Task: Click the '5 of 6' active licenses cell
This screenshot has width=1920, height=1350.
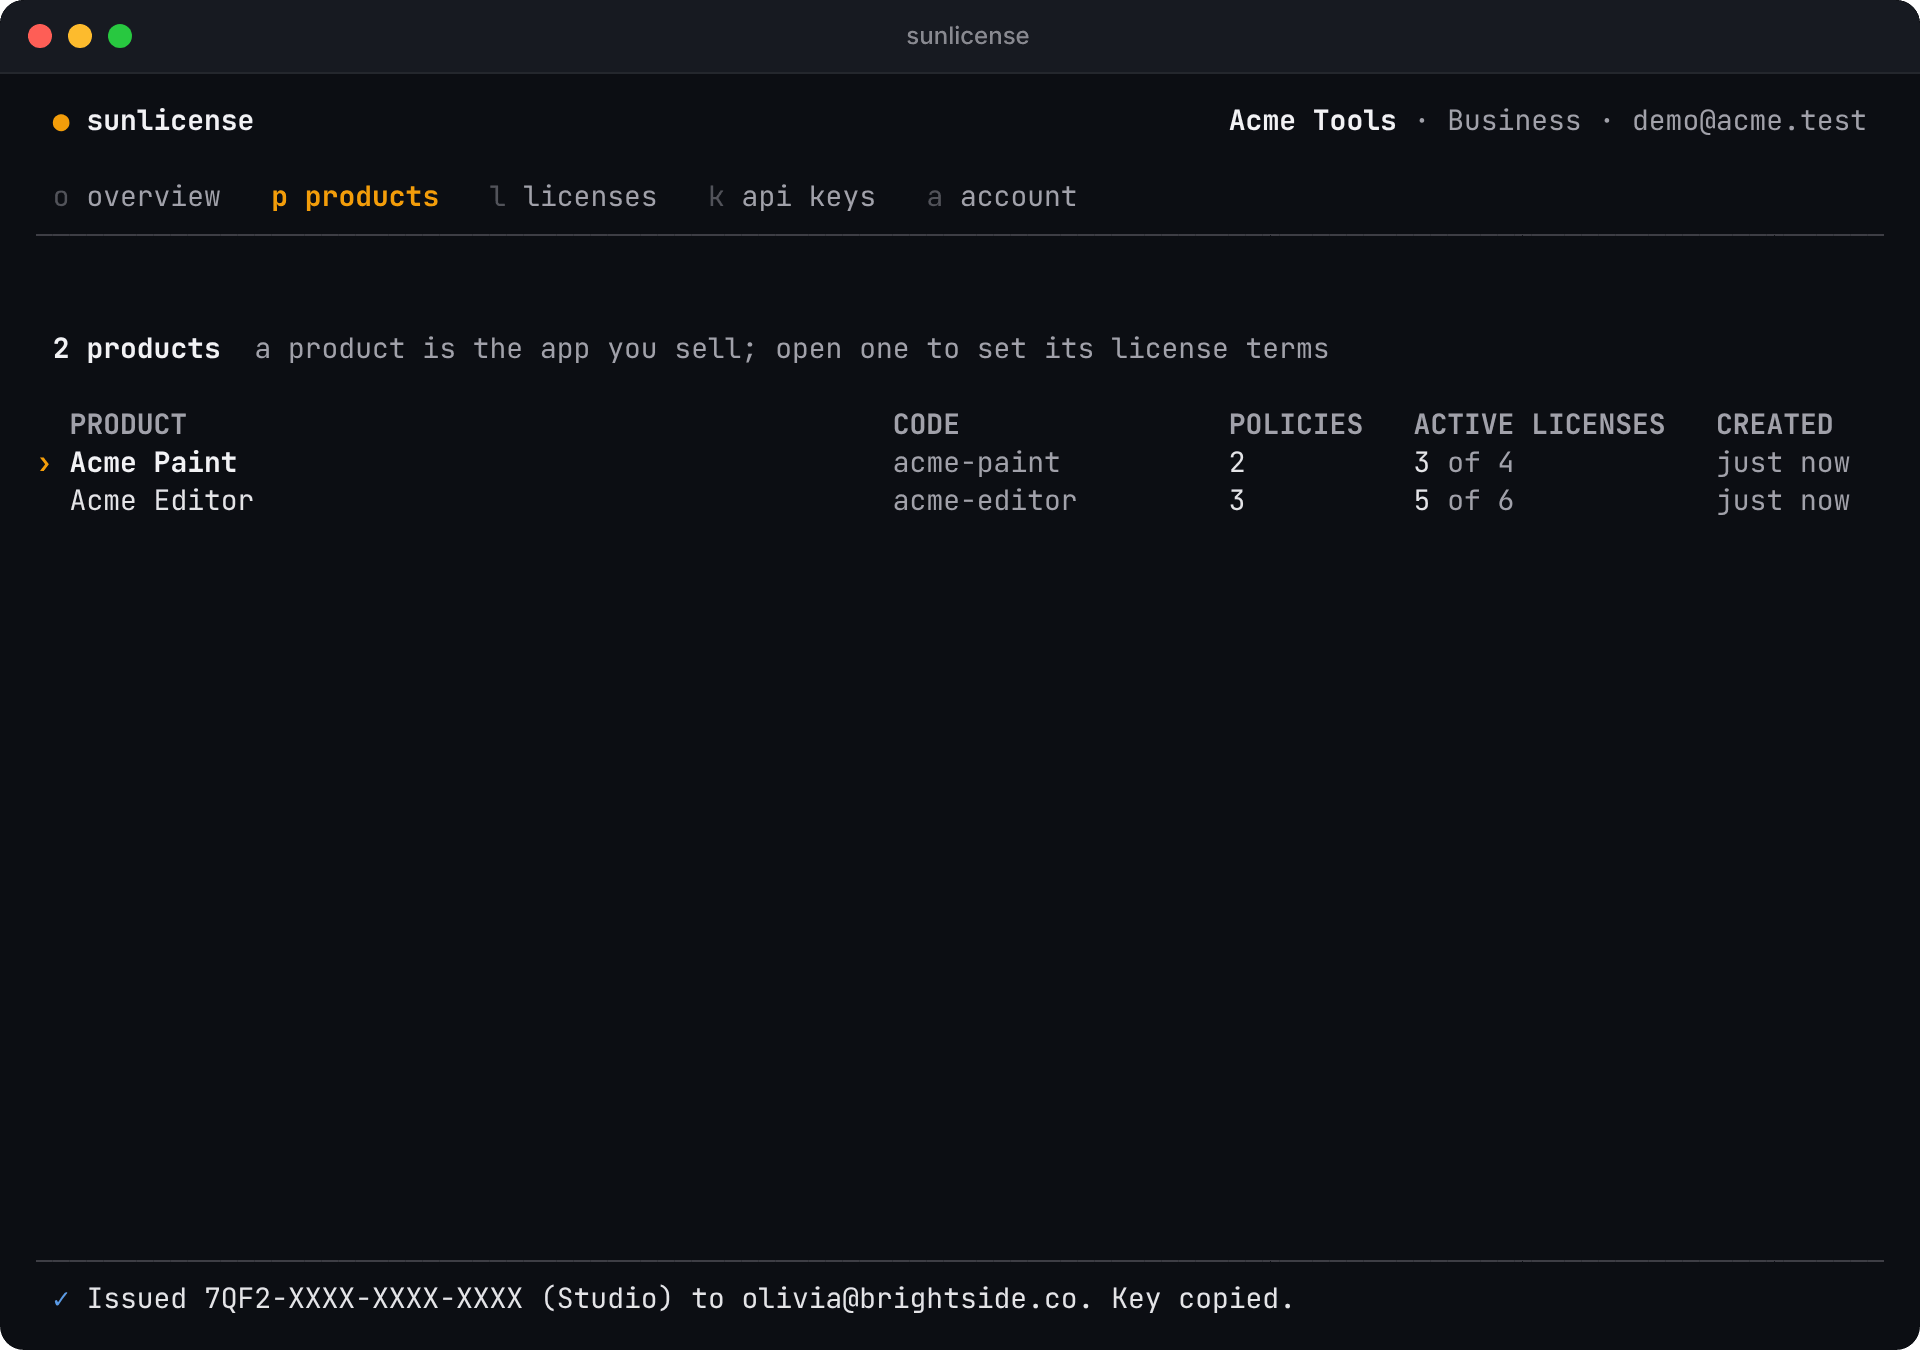Action: click(1464, 501)
